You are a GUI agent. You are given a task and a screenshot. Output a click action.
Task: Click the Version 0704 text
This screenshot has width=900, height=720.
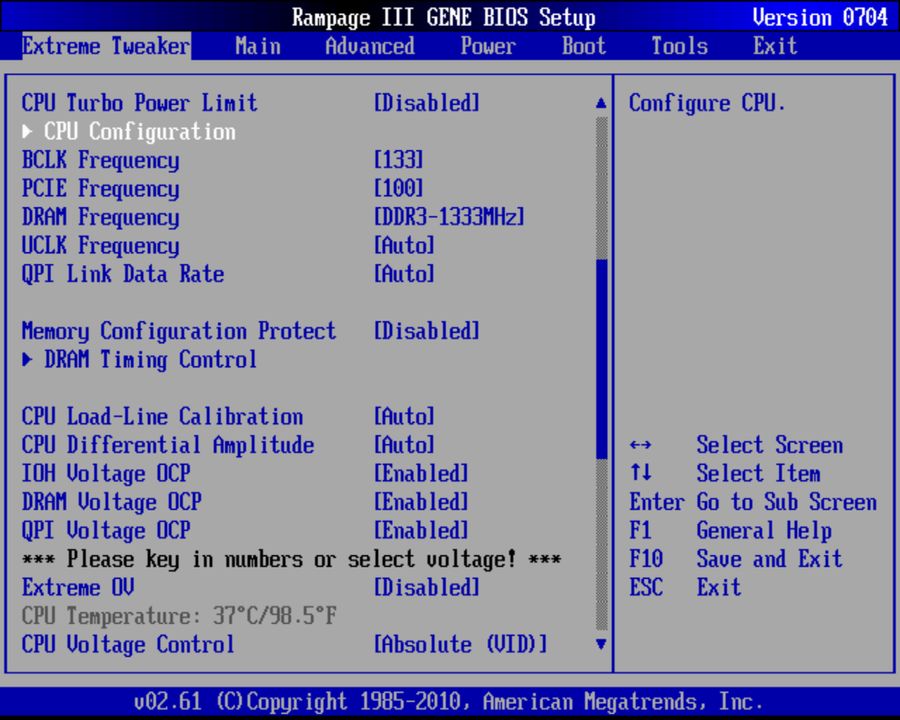coord(820,17)
